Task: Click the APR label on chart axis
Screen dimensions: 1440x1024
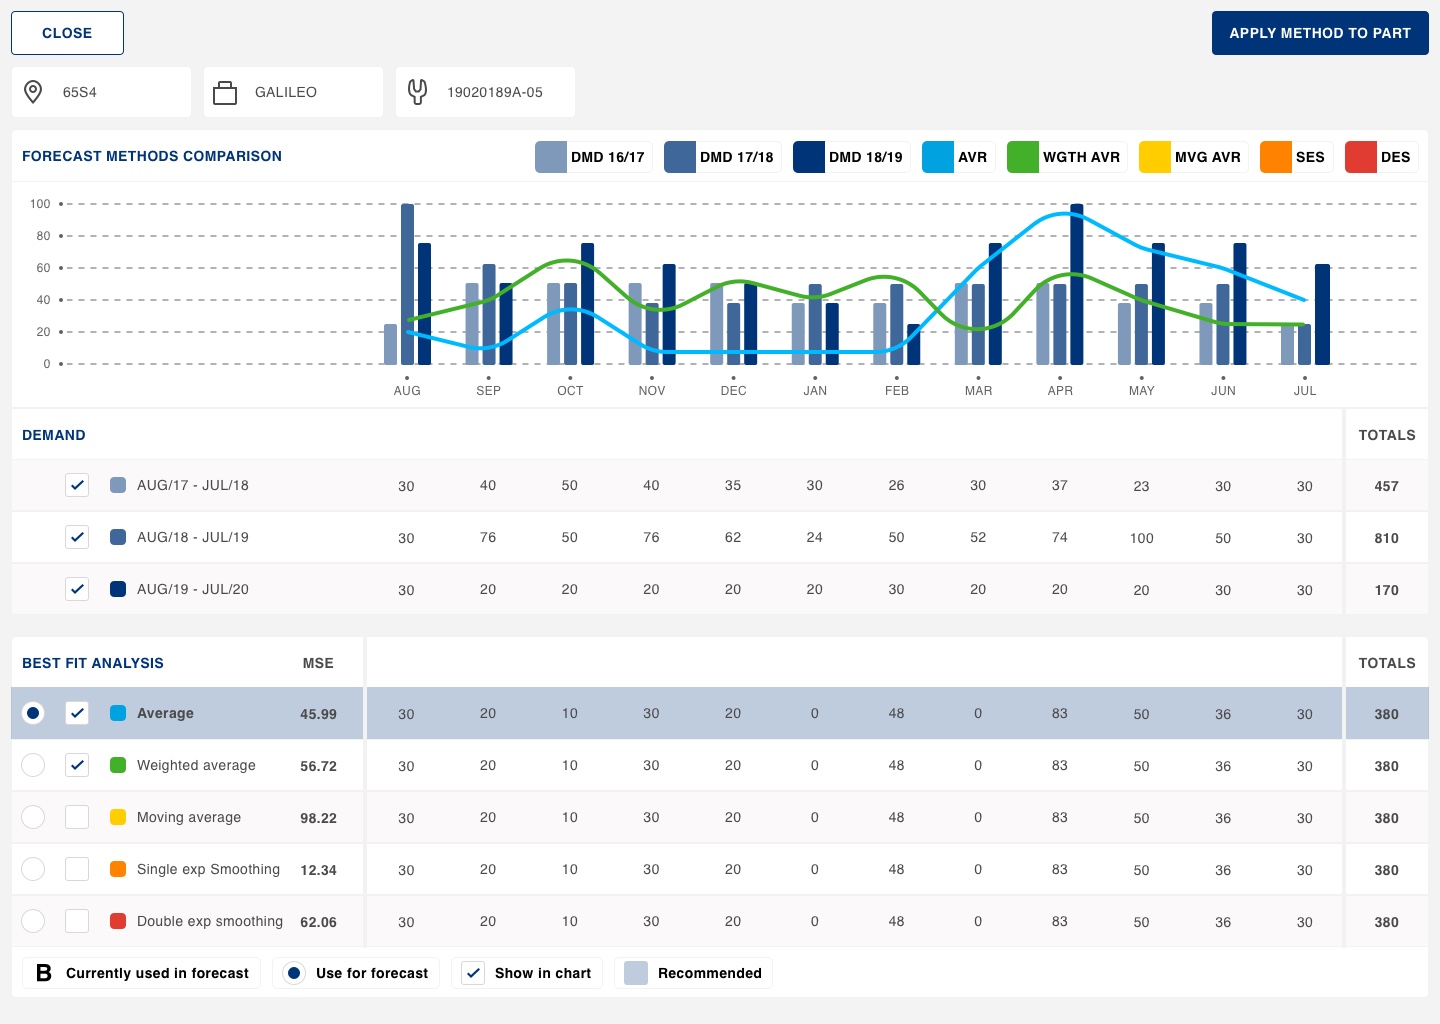Action: (x=1060, y=391)
